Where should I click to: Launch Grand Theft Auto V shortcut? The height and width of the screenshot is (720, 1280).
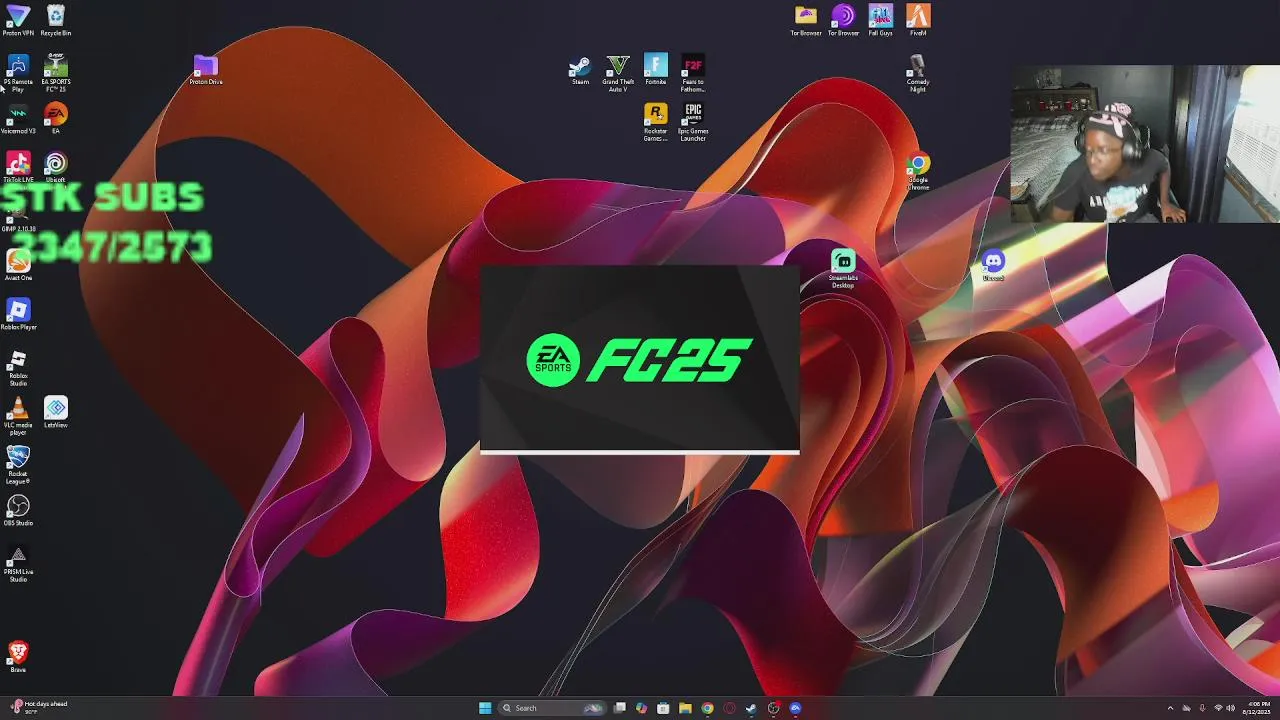(x=618, y=73)
